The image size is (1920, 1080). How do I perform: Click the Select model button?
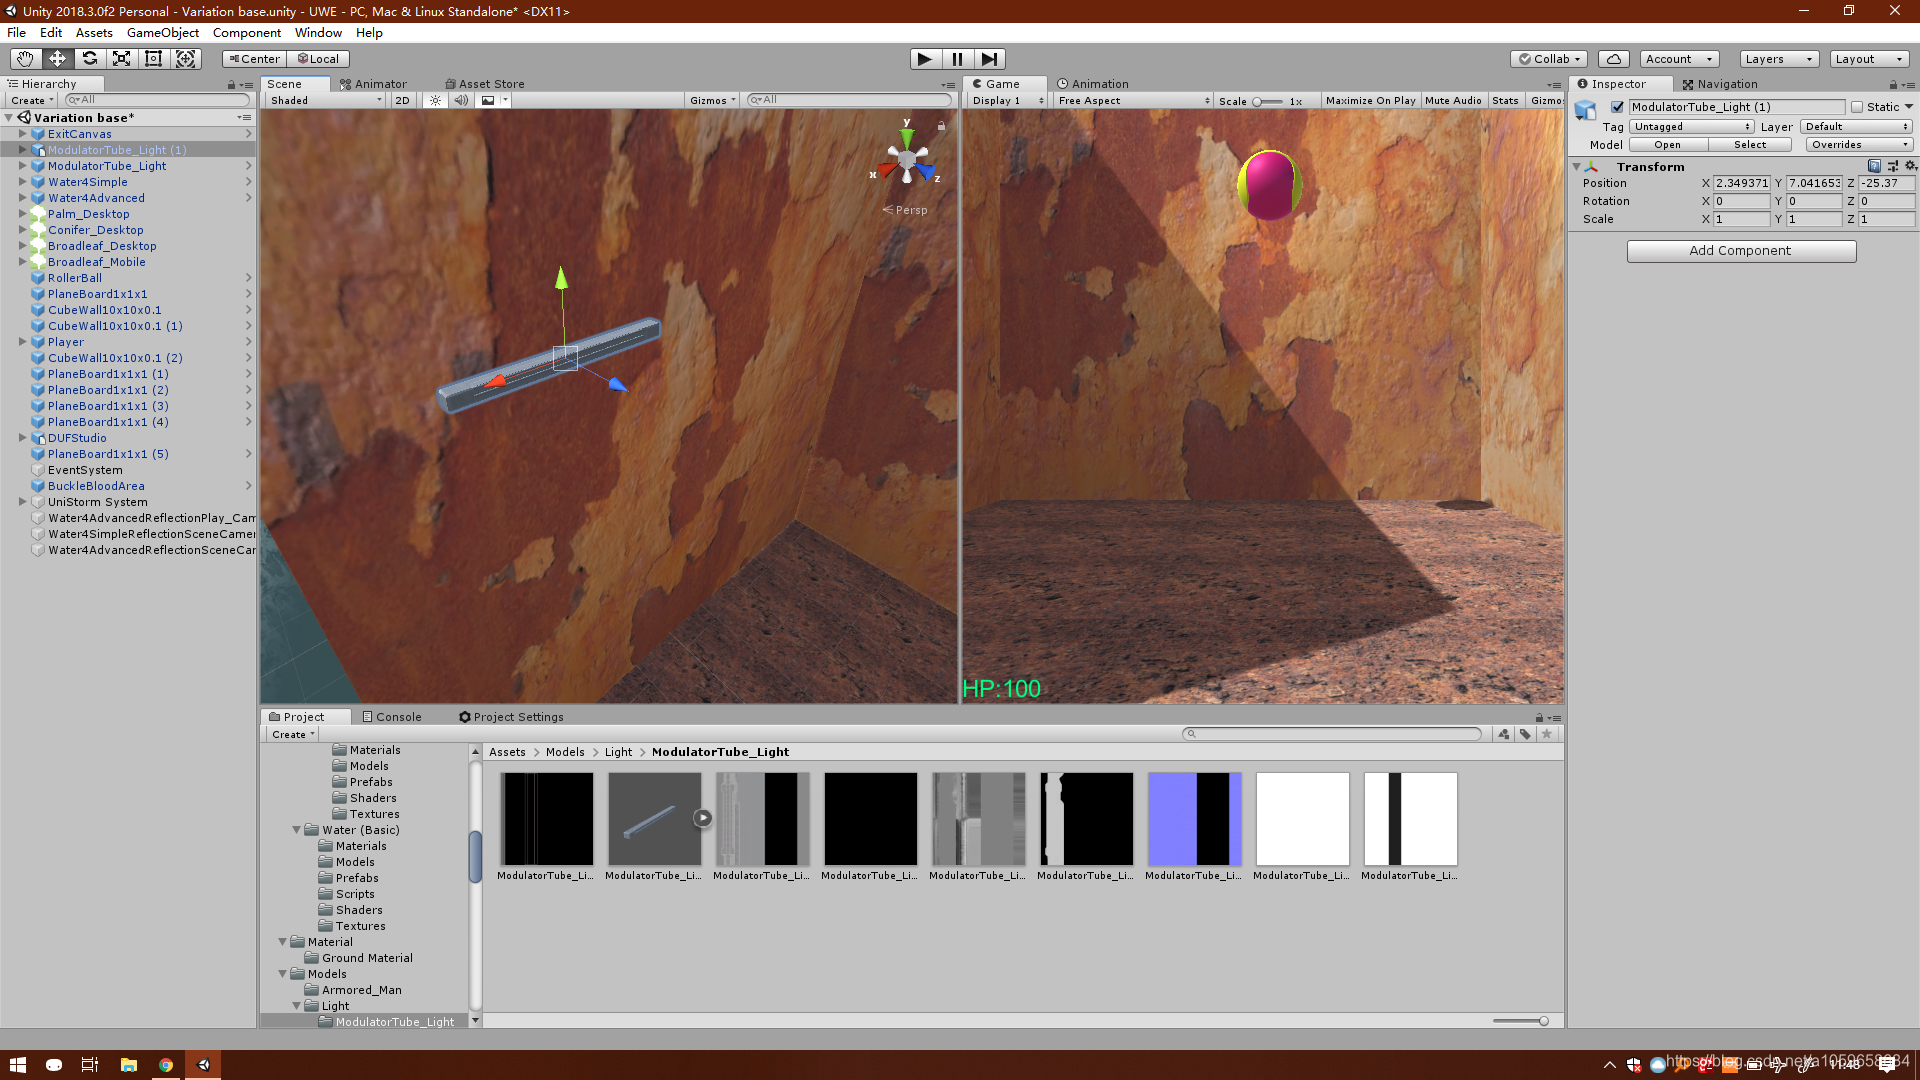coord(1750,145)
